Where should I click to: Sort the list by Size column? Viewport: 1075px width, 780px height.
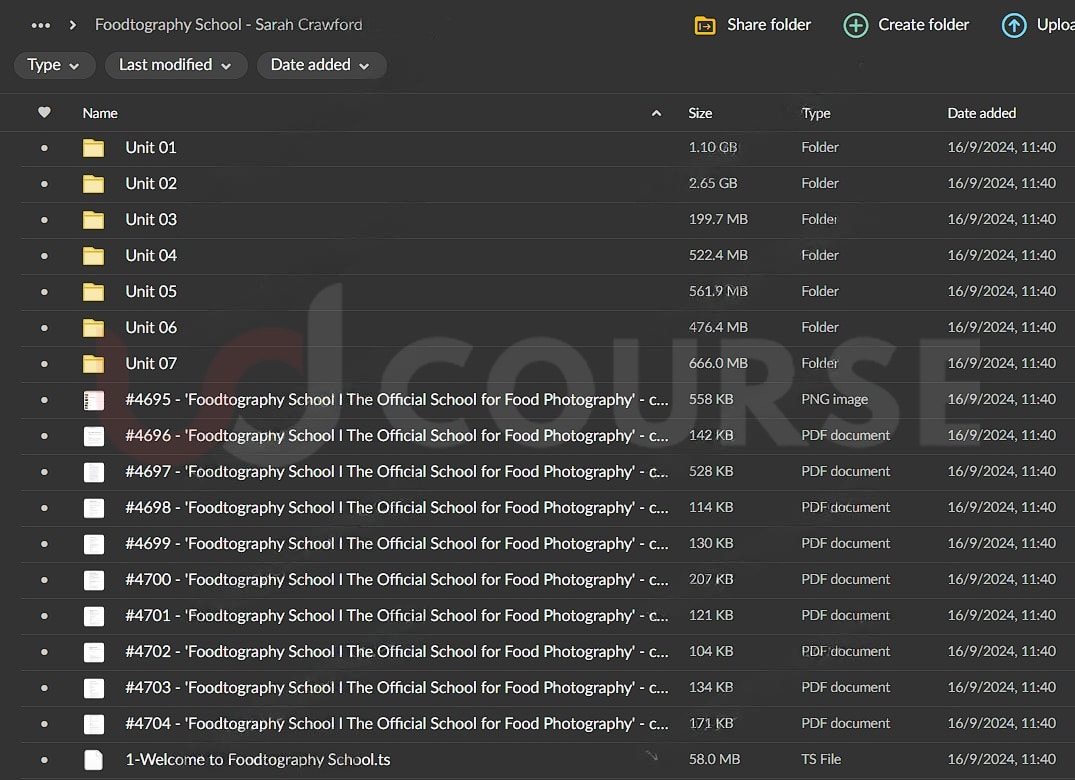pyautogui.click(x=700, y=113)
